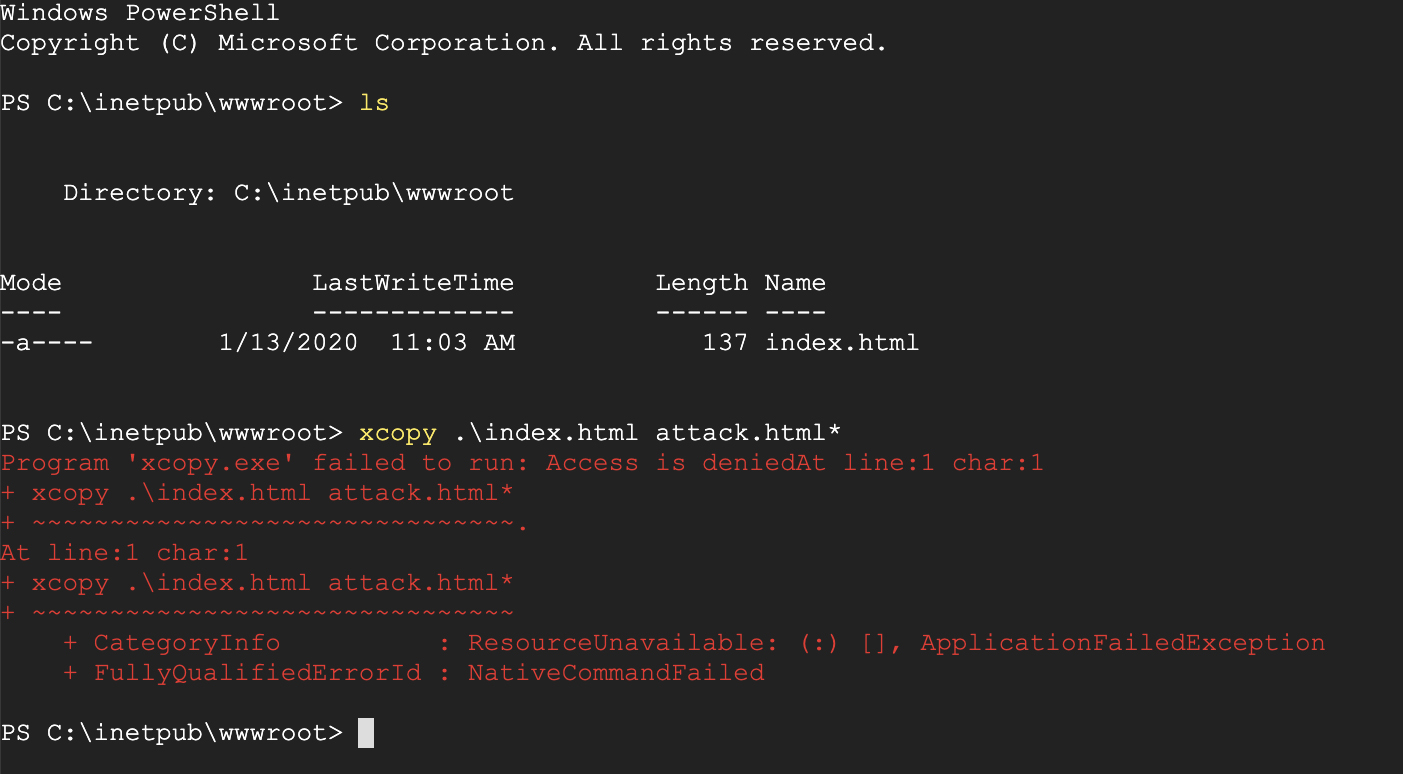Click the 'NativeCommandFailed' error ID

616,673
